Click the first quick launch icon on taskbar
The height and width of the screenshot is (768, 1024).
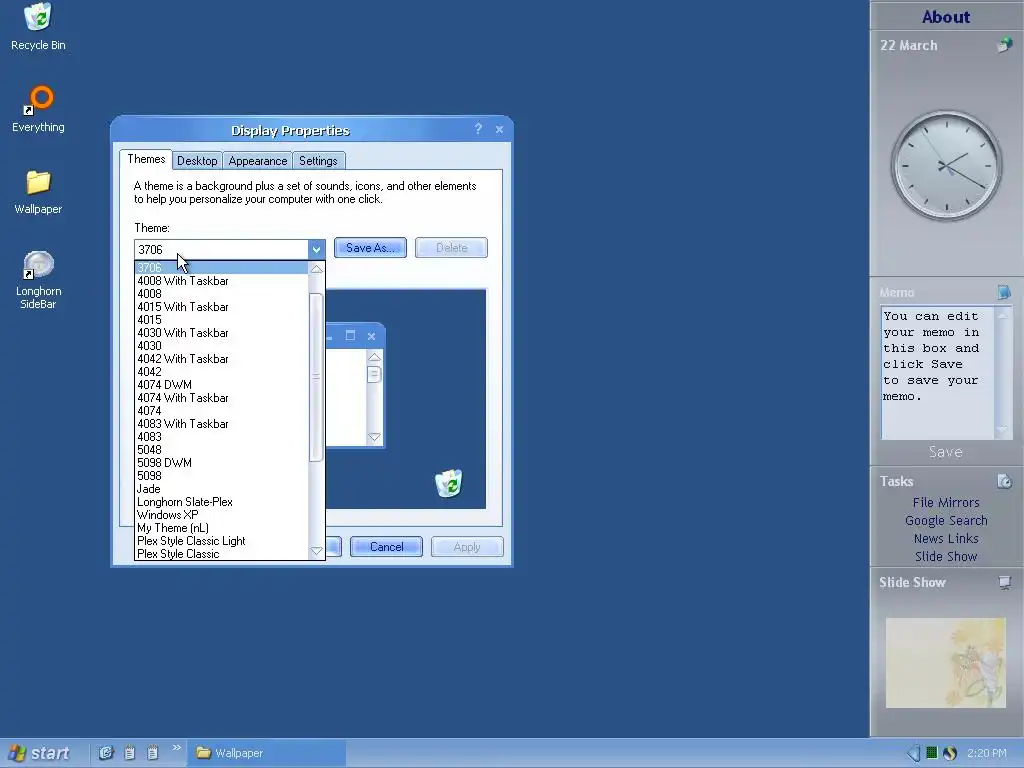point(106,753)
